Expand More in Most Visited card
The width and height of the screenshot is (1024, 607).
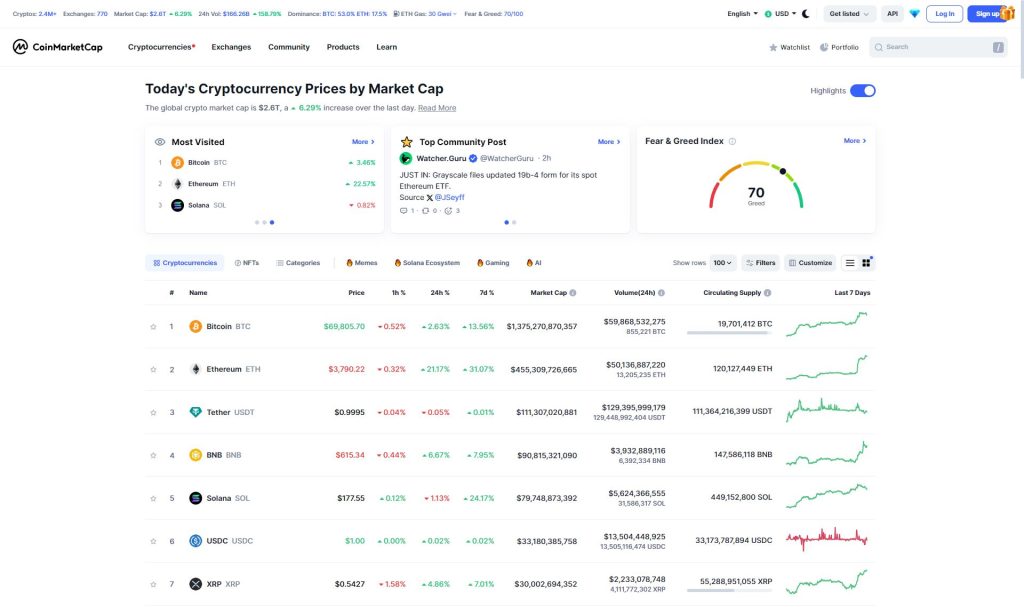(363, 142)
